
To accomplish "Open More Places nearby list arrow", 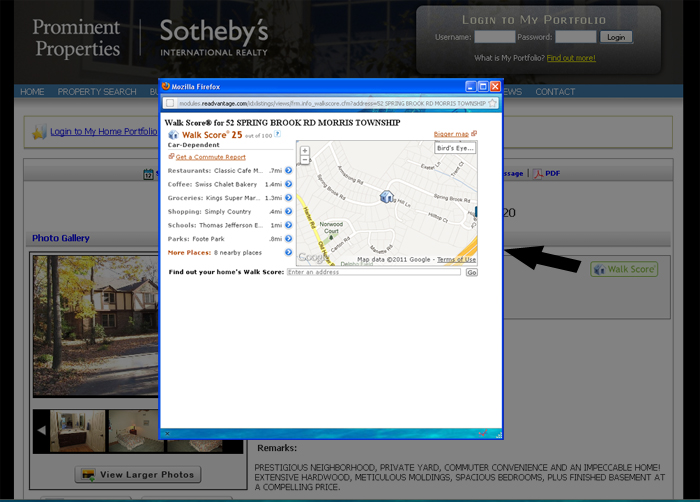I will (x=289, y=252).
